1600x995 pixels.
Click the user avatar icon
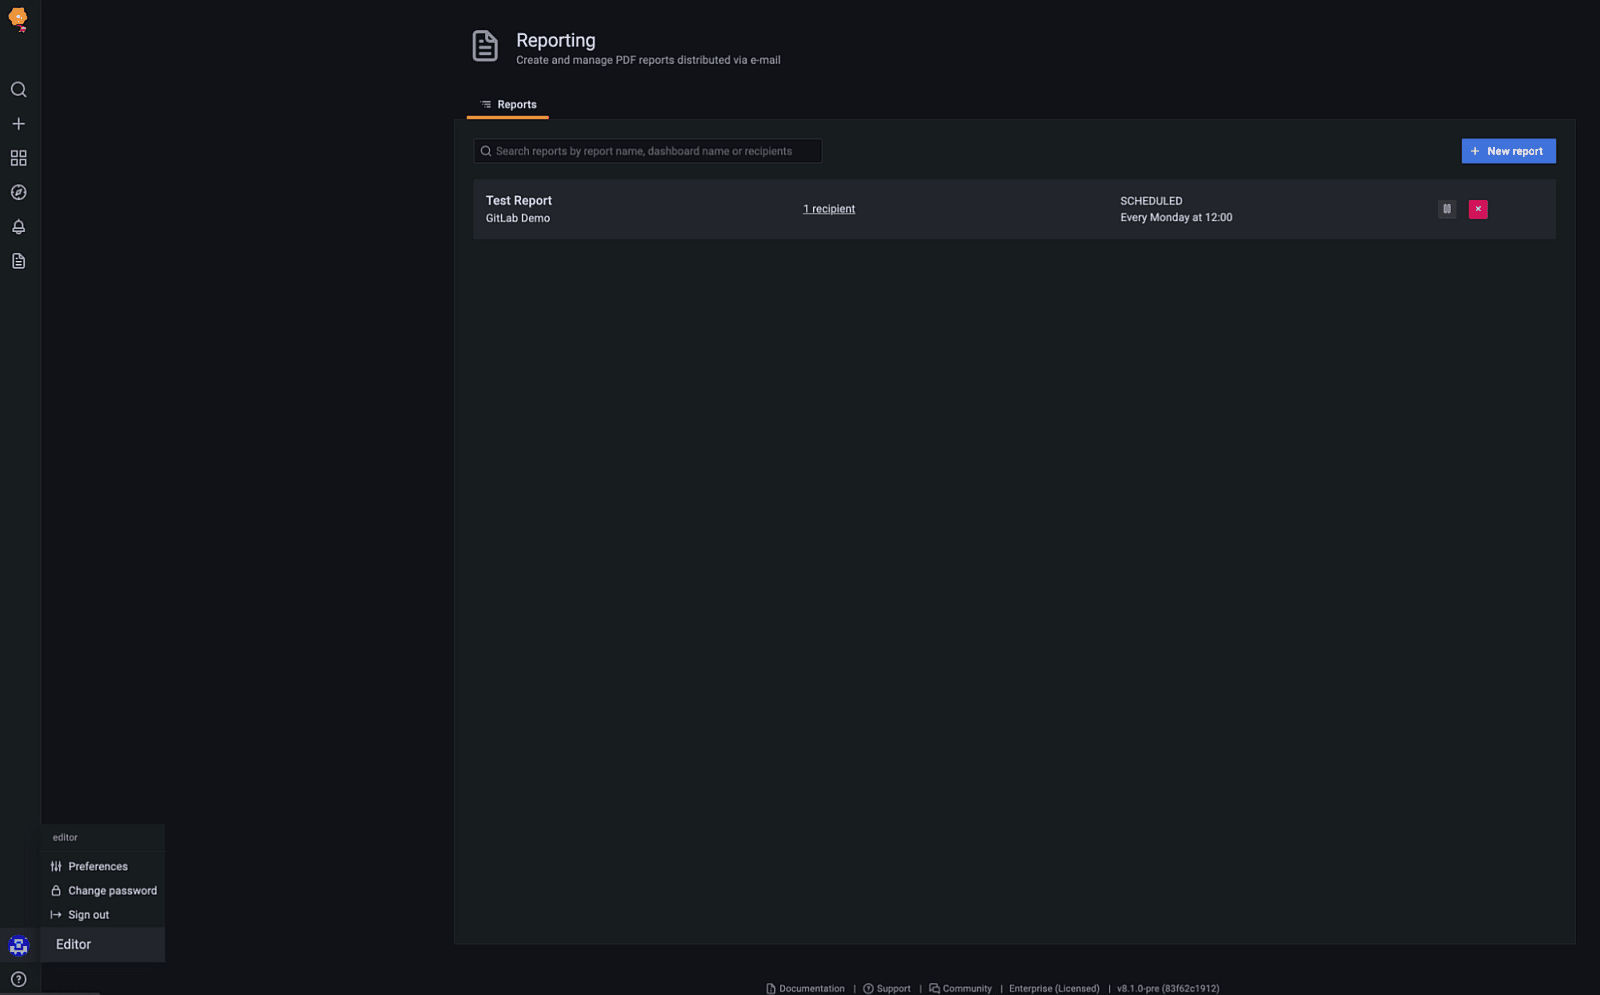pos(18,945)
